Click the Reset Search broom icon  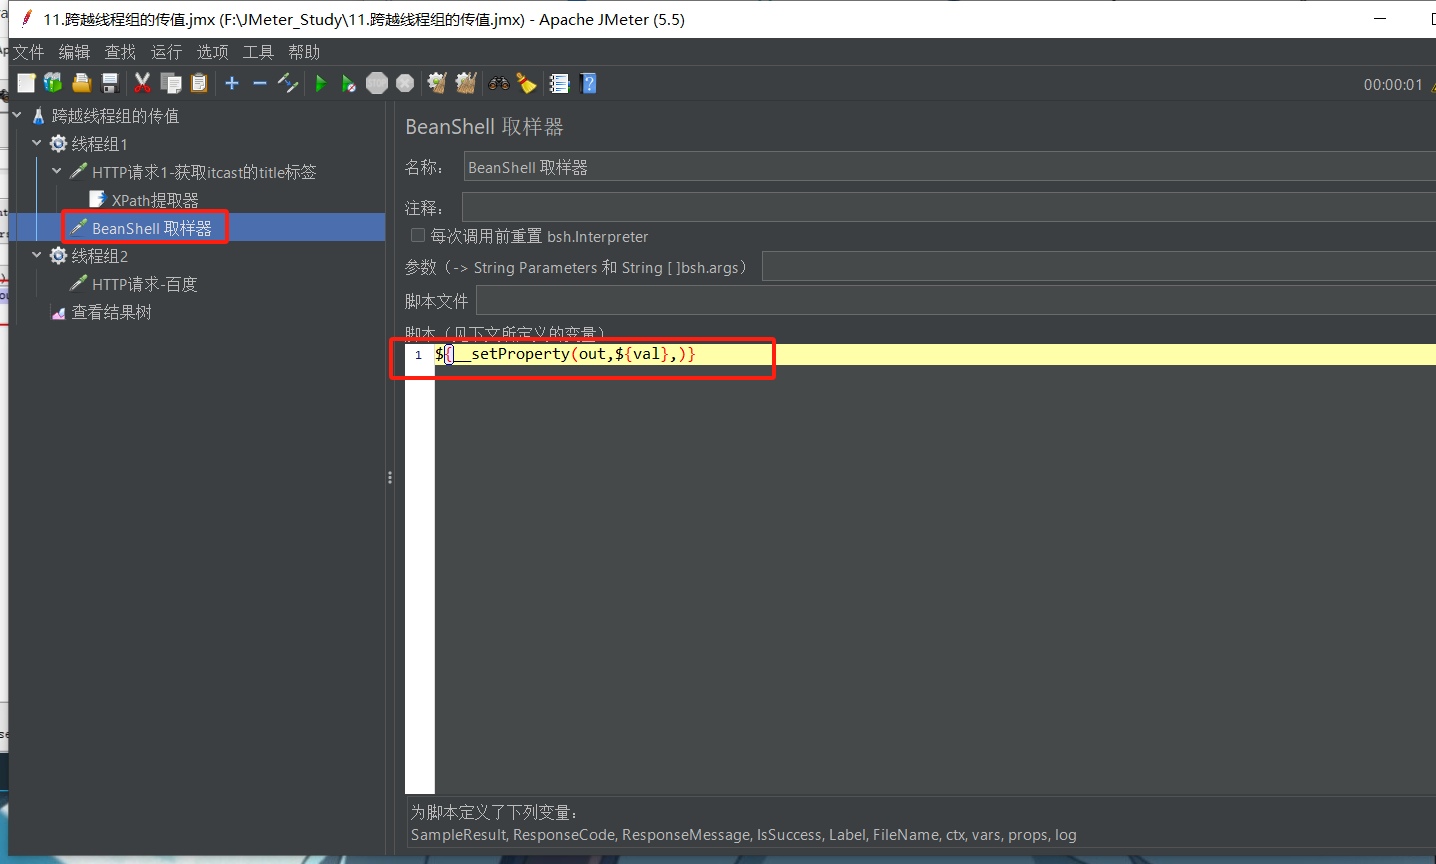526,83
